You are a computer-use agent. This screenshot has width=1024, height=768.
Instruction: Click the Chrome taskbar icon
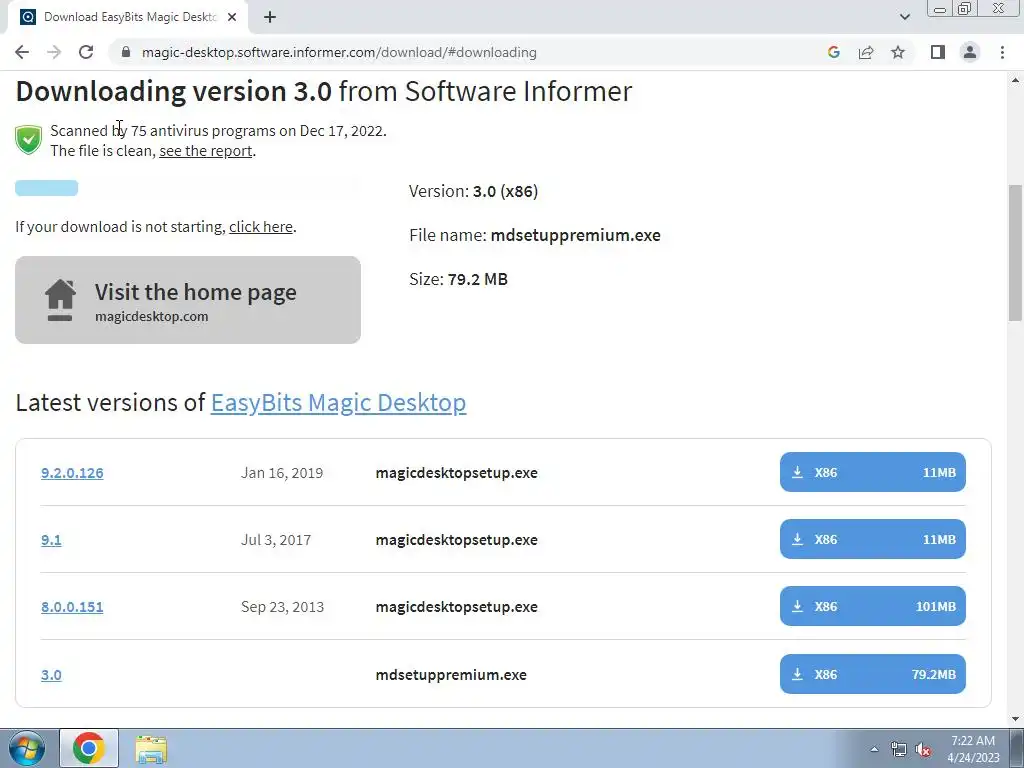point(89,748)
